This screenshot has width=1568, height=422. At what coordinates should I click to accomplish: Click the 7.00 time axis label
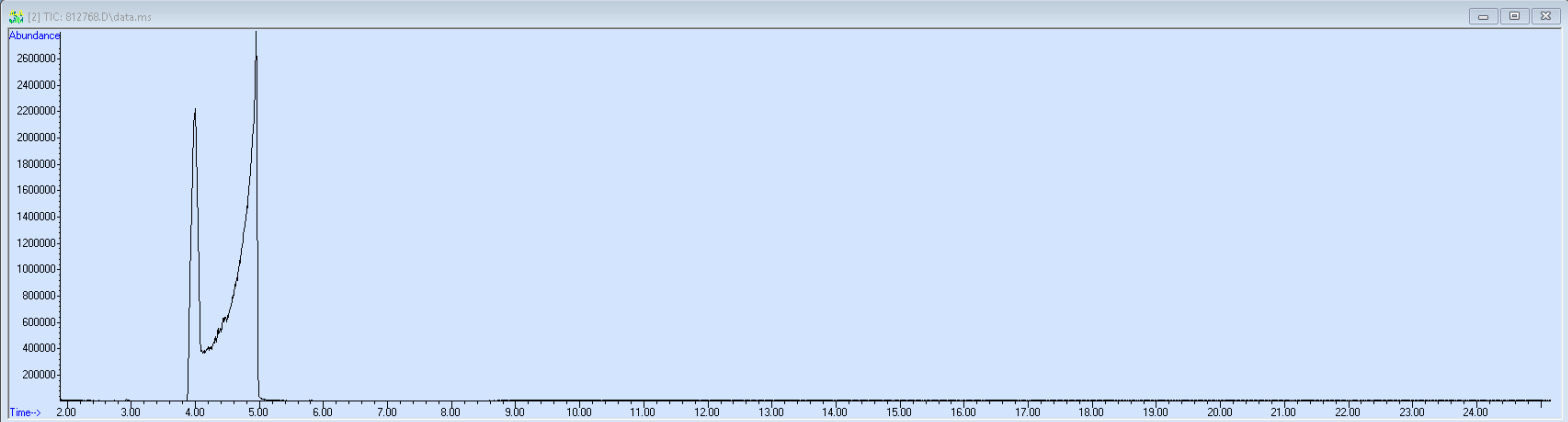(x=386, y=412)
